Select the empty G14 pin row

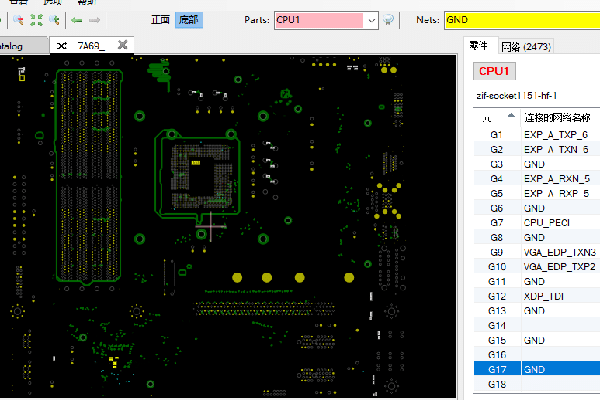coord(536,325)
